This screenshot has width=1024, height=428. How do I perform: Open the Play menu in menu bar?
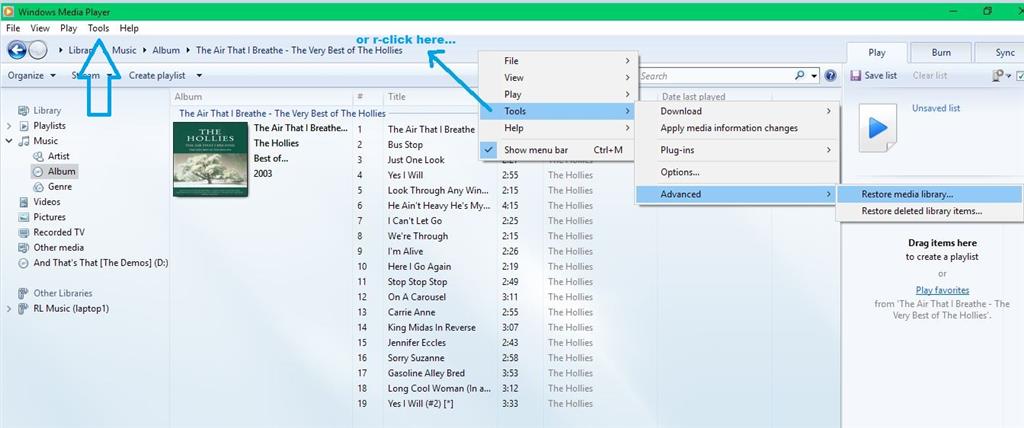click(69, 28)
